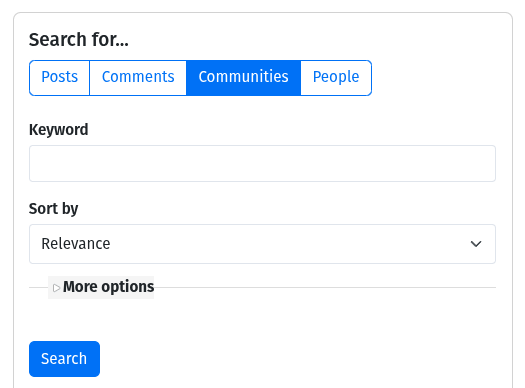
Task: Click the chevron arrow in Sort by dropdown
Action: [x=476, y=244]
